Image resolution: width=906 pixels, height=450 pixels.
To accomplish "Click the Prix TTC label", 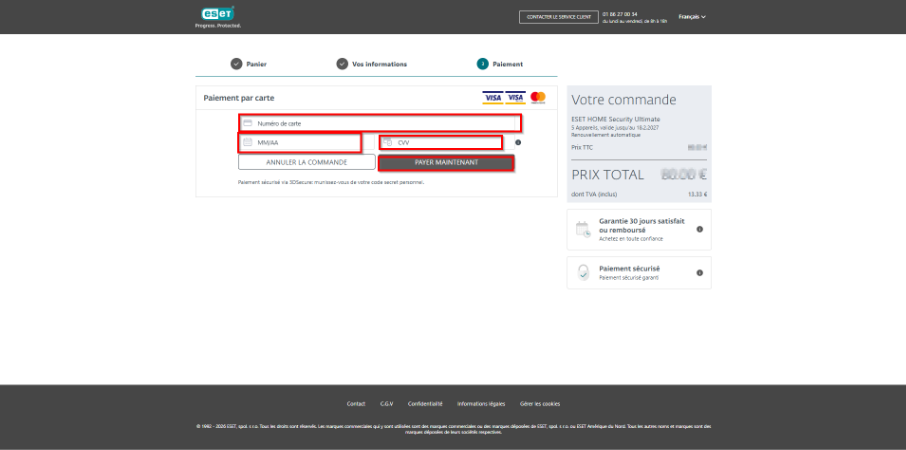I will [582, 147].
